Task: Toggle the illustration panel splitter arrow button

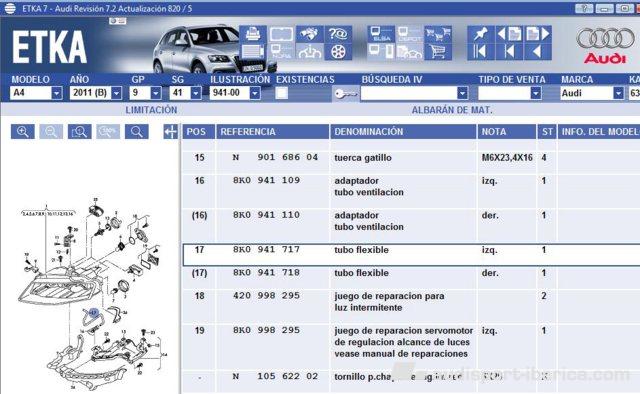Action: [170, 131]
